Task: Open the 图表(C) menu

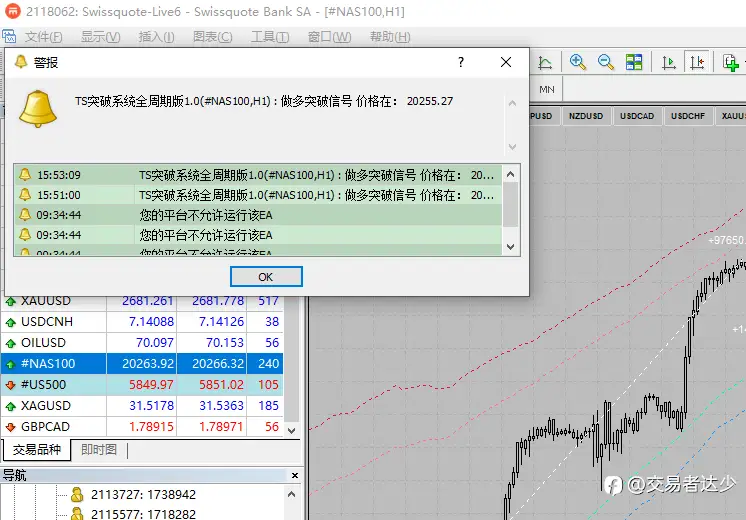Action: pyautogui.click(x=213, y=37)
